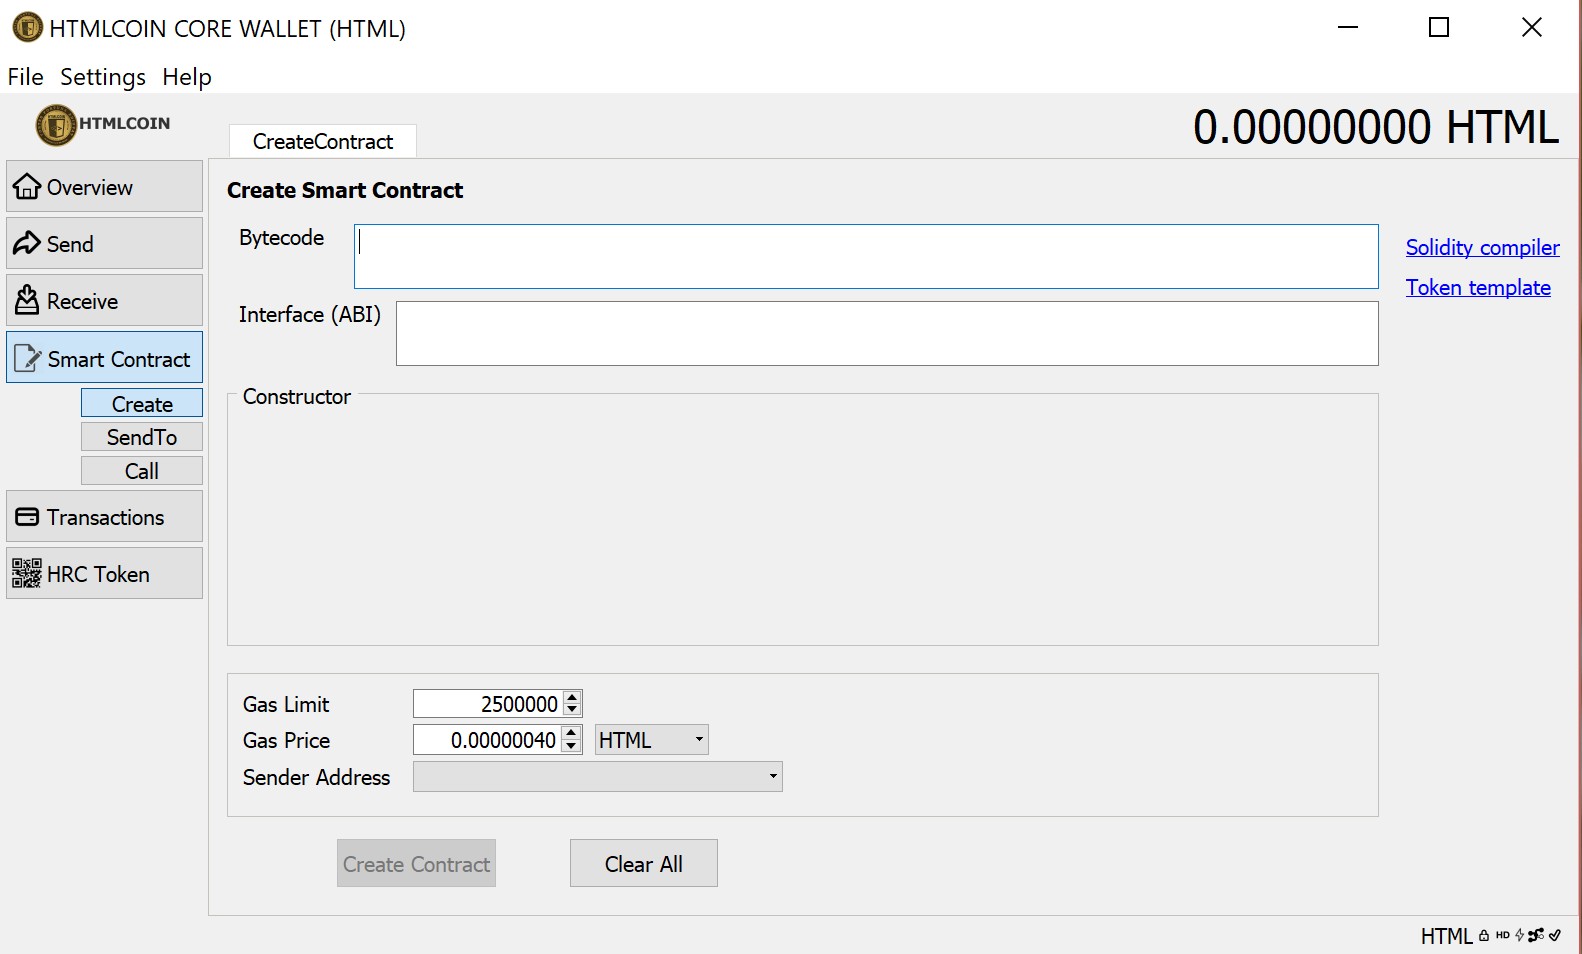
Task: Open the HRC Token section
Action: [104, 574]
